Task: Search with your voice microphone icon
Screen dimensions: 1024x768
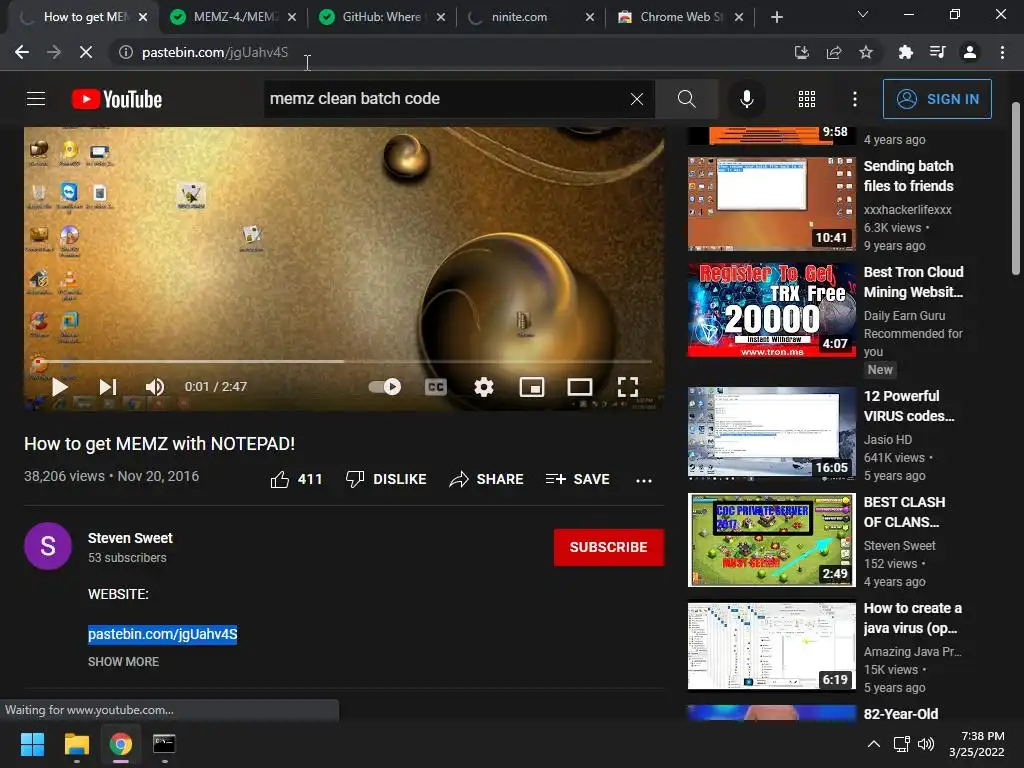Action: 746,99
